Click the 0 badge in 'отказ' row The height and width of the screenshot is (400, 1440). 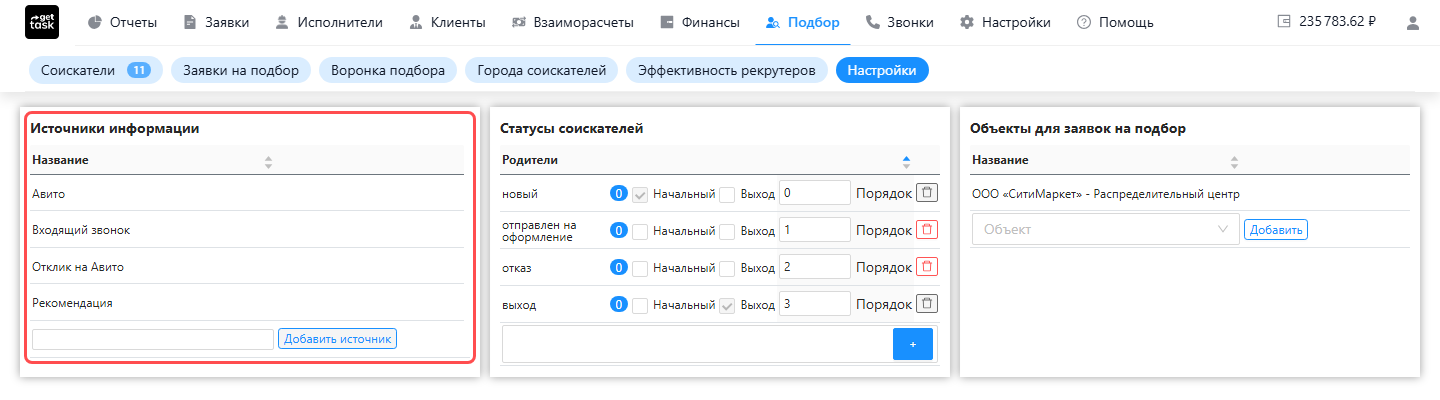[x=619, y=267]
